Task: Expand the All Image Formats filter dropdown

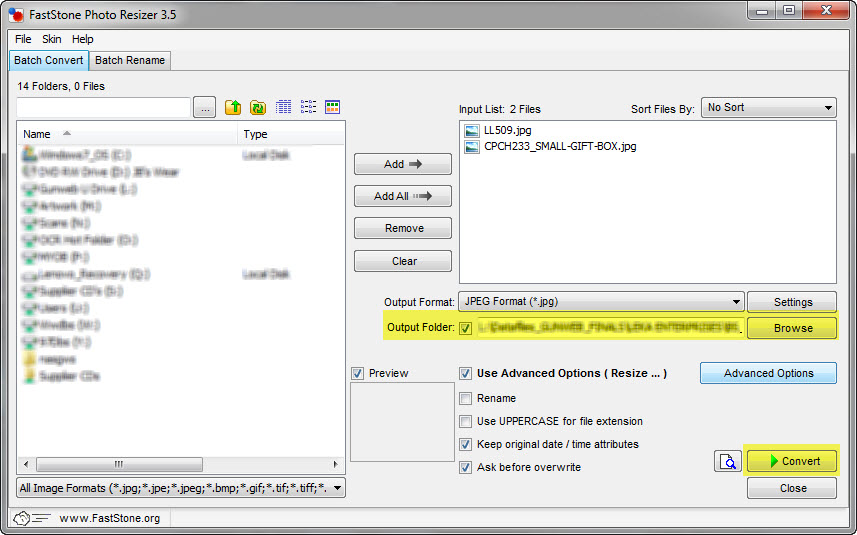Action: tap(181, 488)
